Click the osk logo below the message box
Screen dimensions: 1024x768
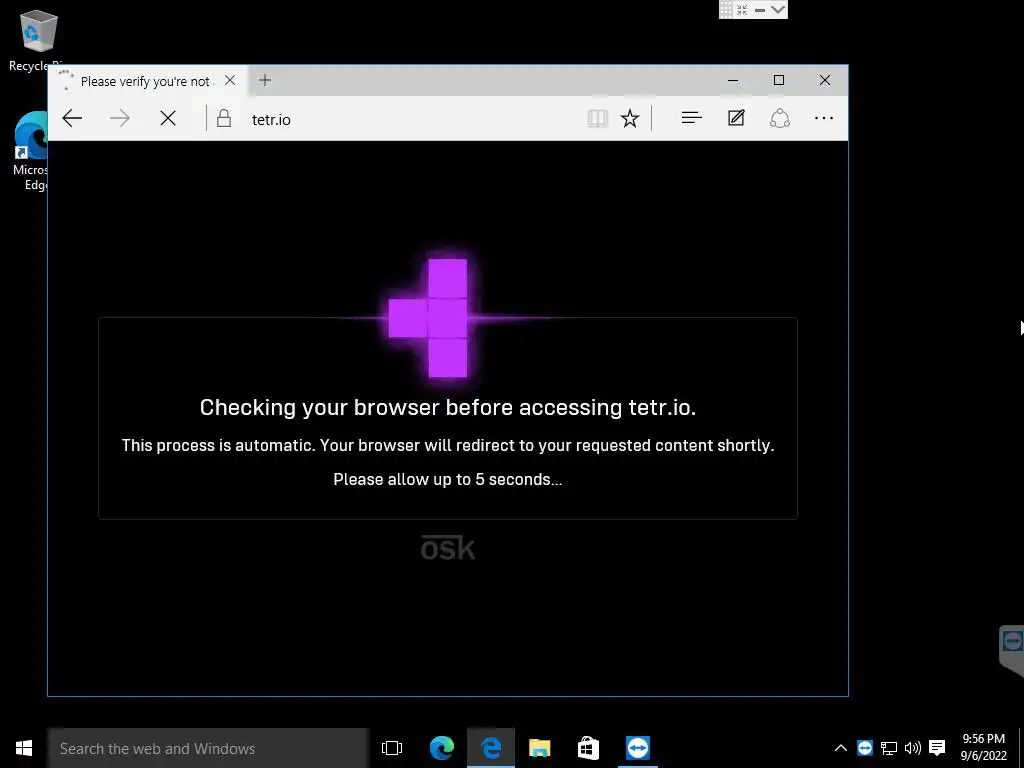click(448, 547)
